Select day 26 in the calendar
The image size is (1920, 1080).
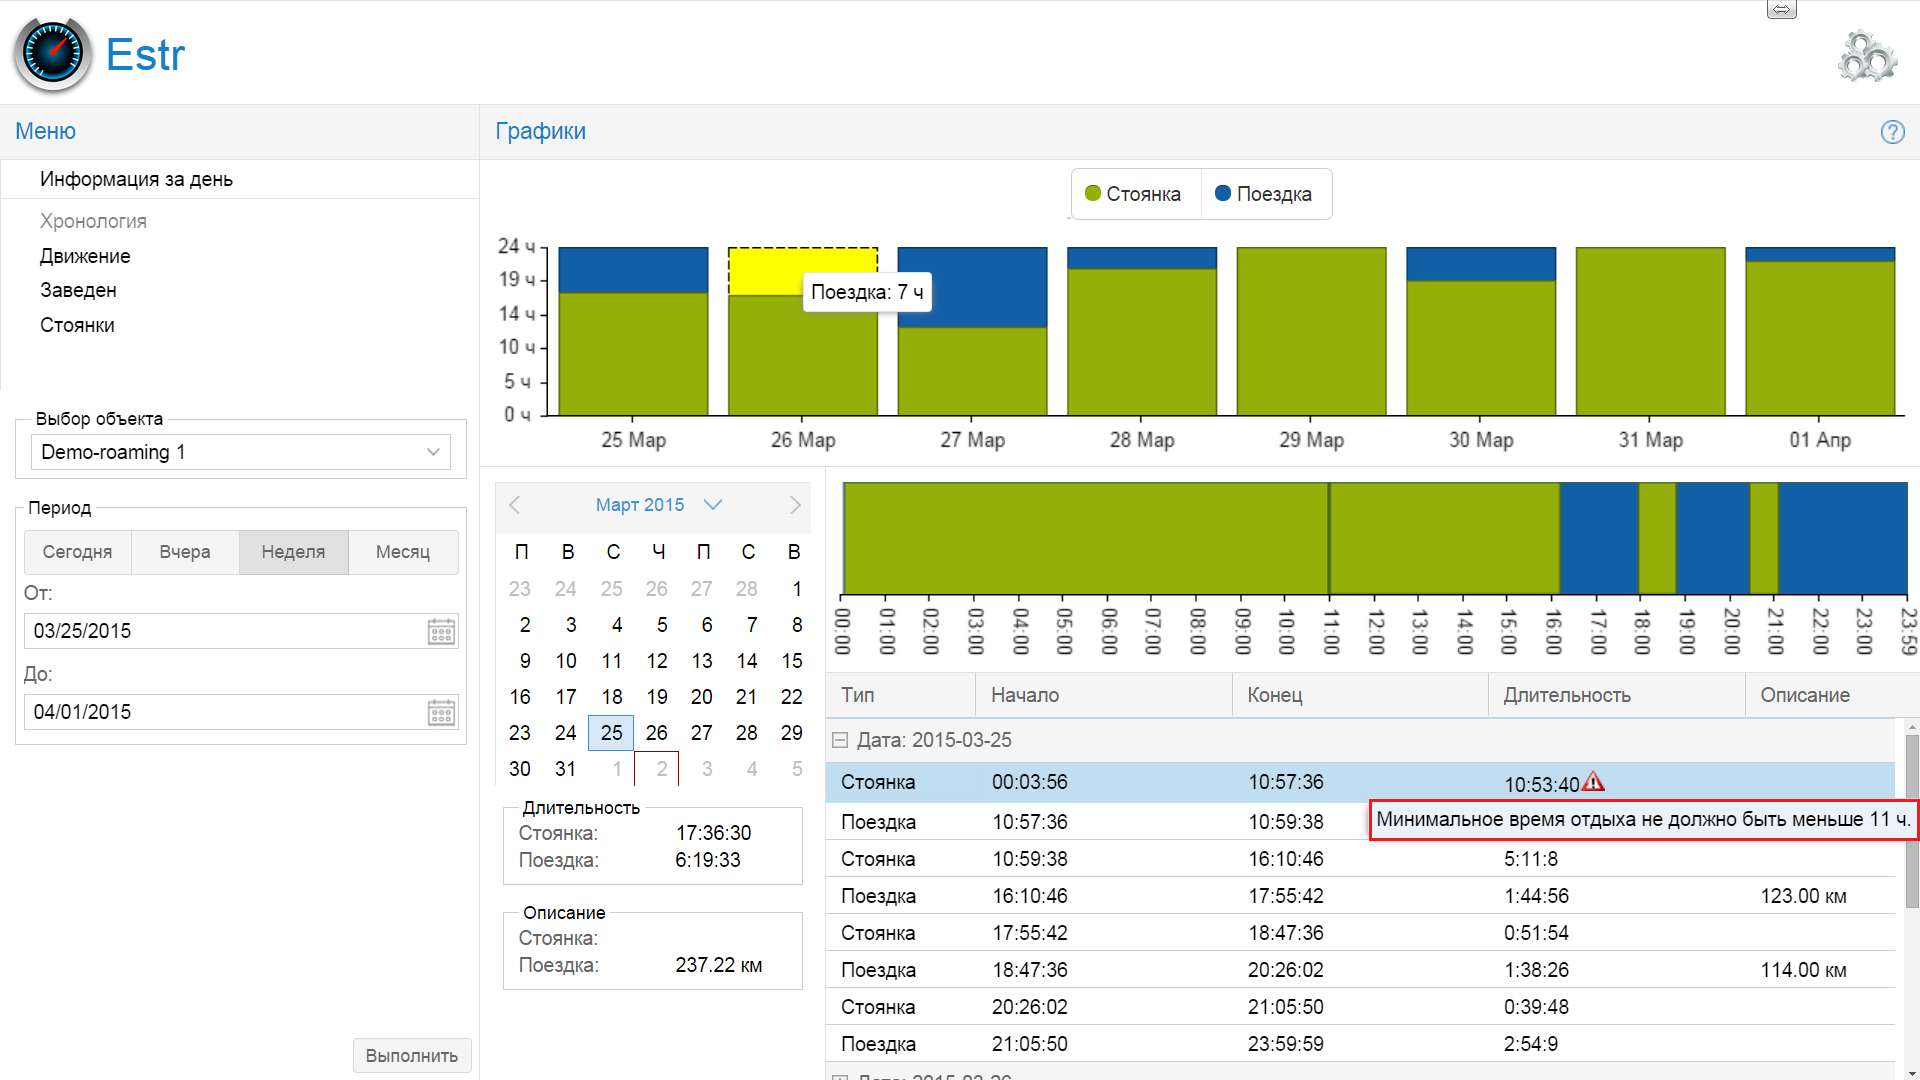click(x=656, y=733)
